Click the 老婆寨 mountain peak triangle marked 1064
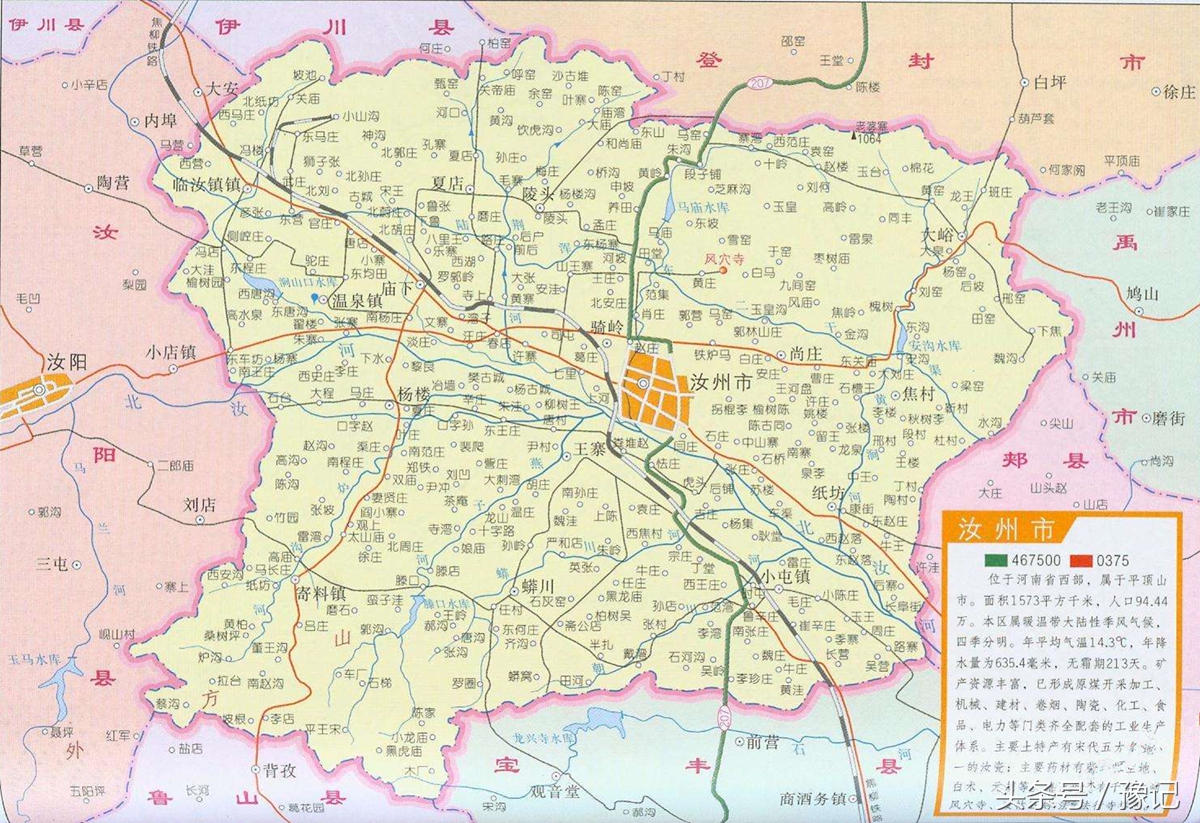Image resolution: width=1200 pixels, height=823 pixels. tap(854, 136)
